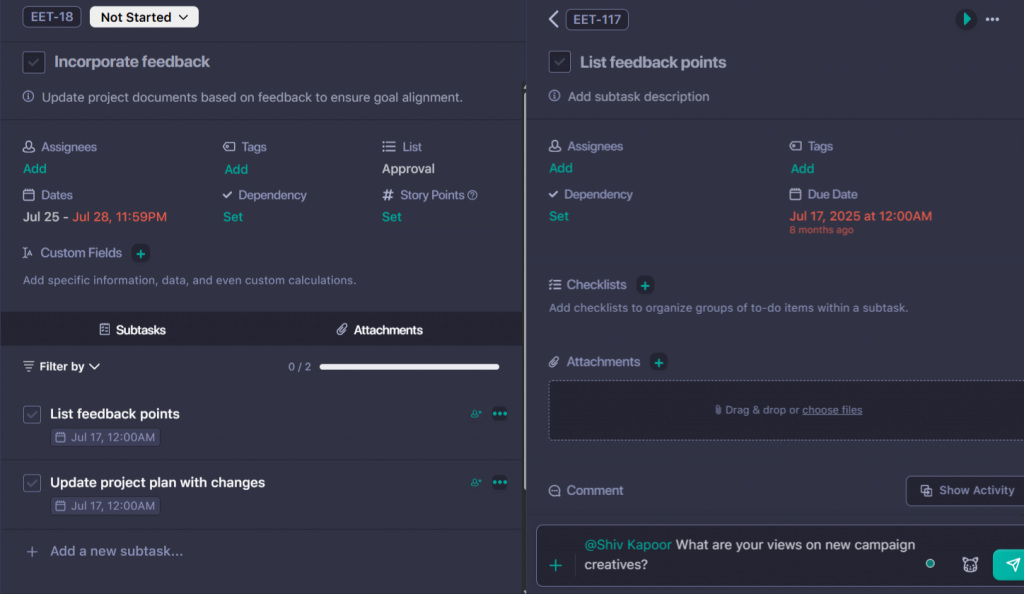Click the EET-117 subtask ID badge

pos(597,20)
